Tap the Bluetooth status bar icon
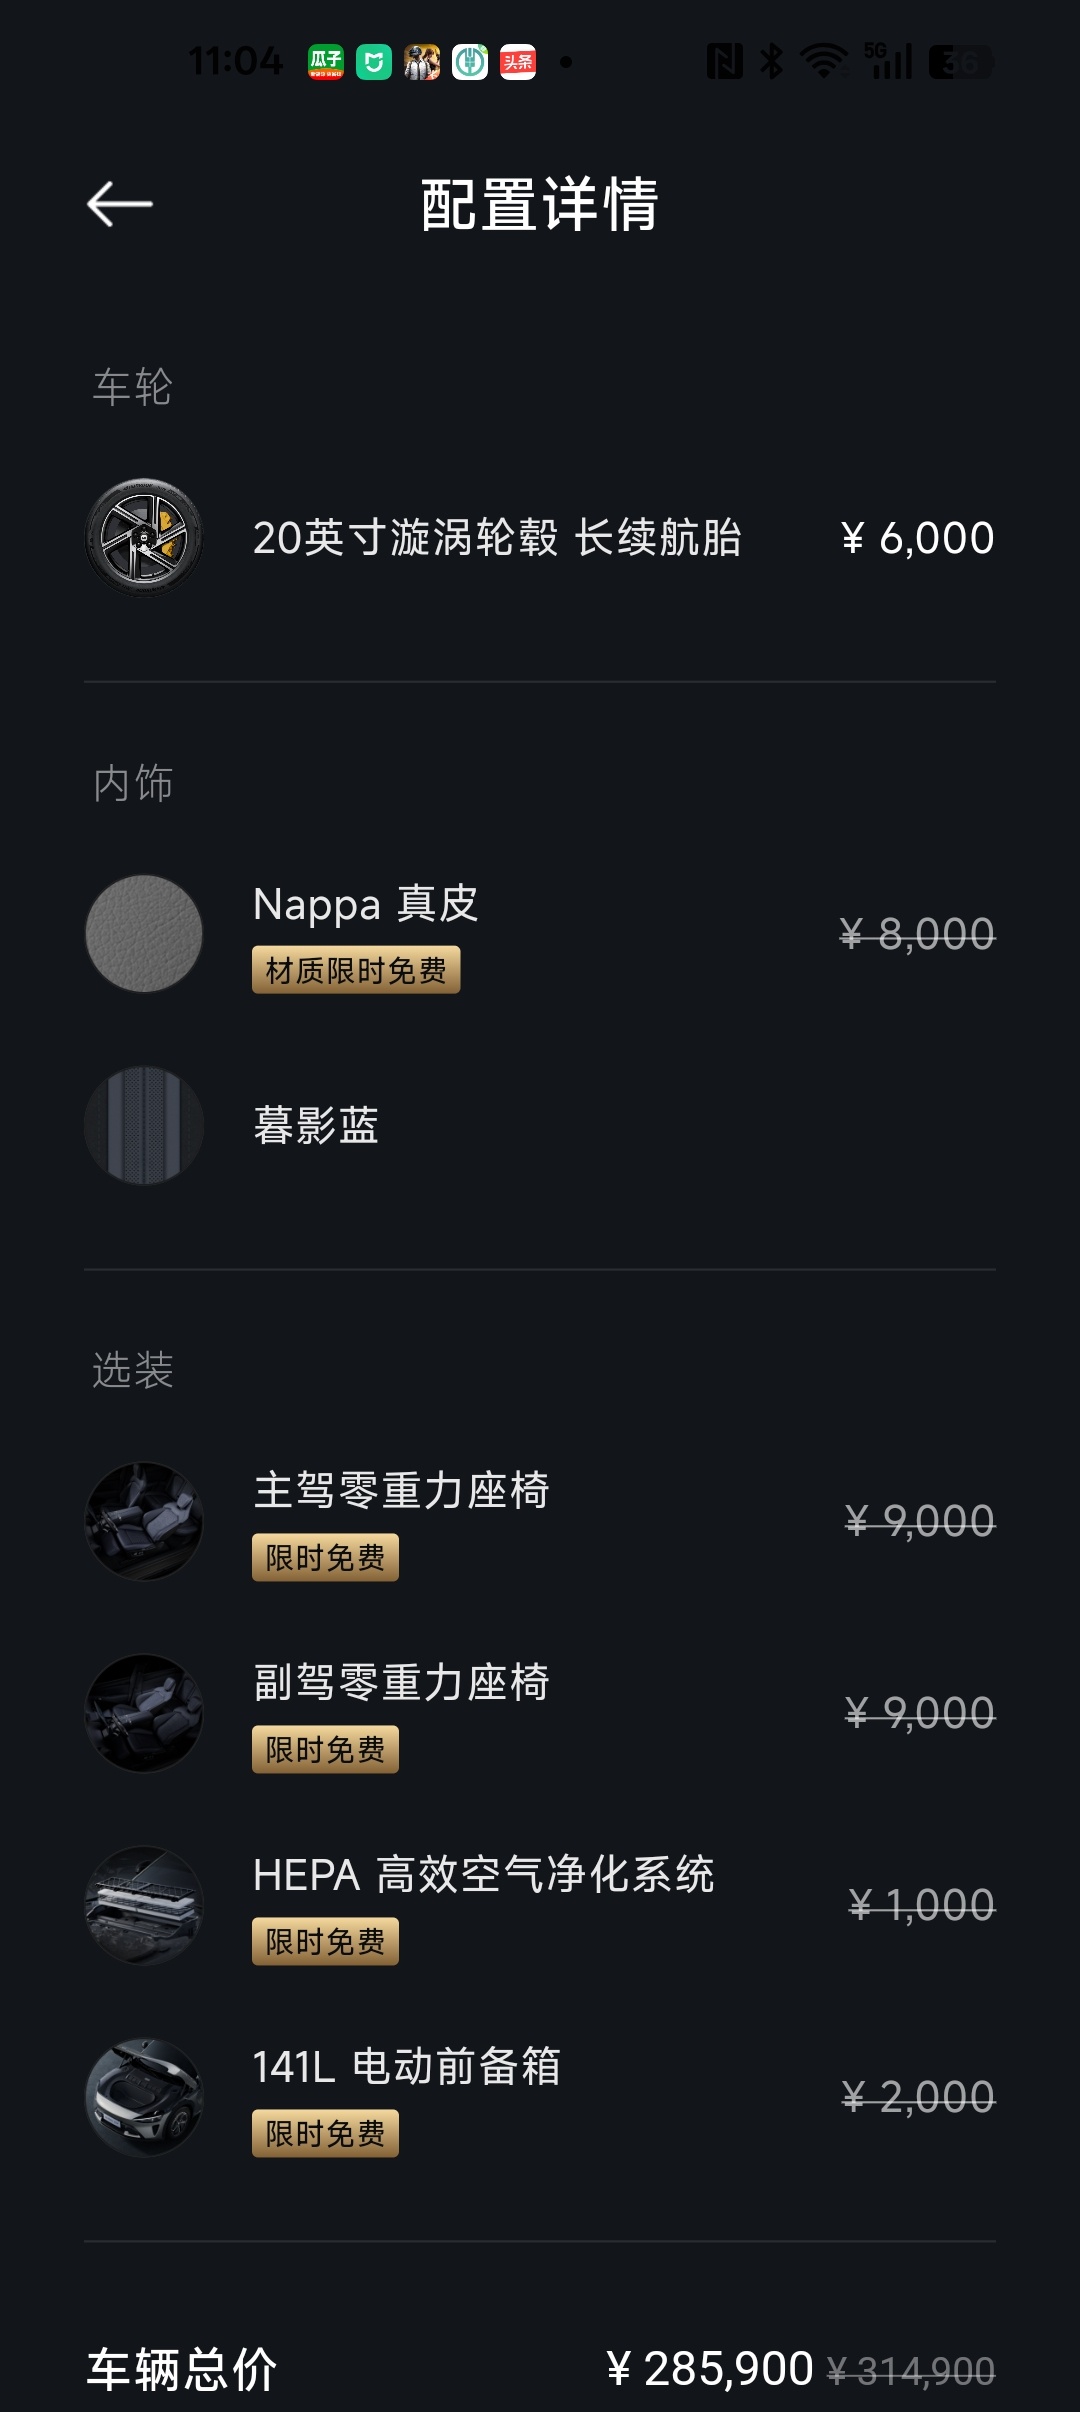The image size is (1080, 2412). click(x=771, y=62)
